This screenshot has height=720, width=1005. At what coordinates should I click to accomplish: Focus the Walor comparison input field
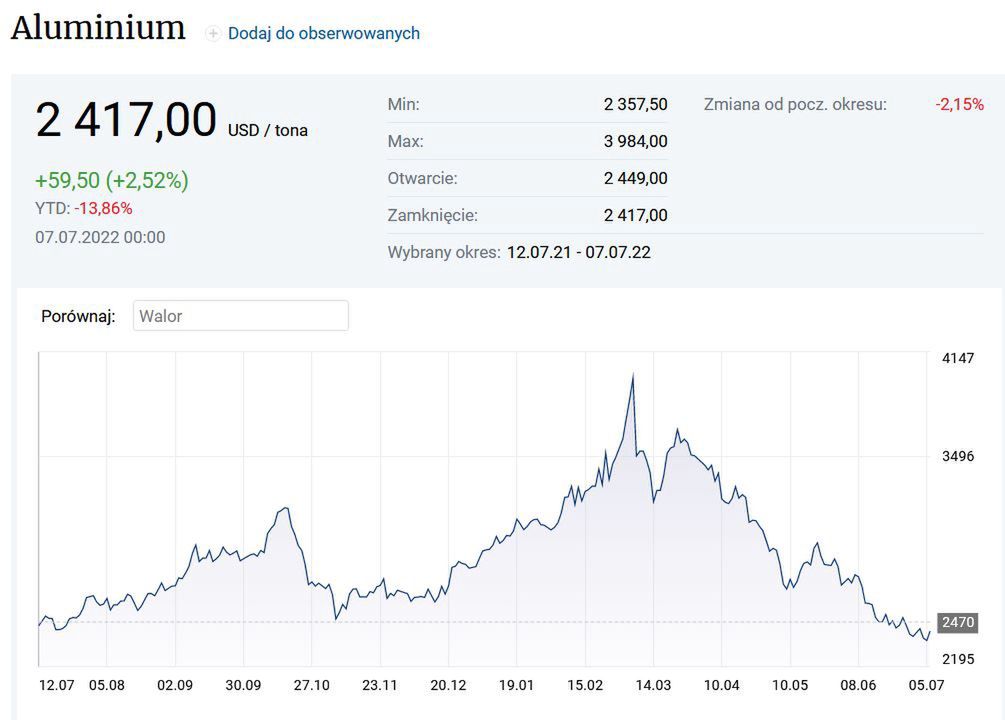240,315
